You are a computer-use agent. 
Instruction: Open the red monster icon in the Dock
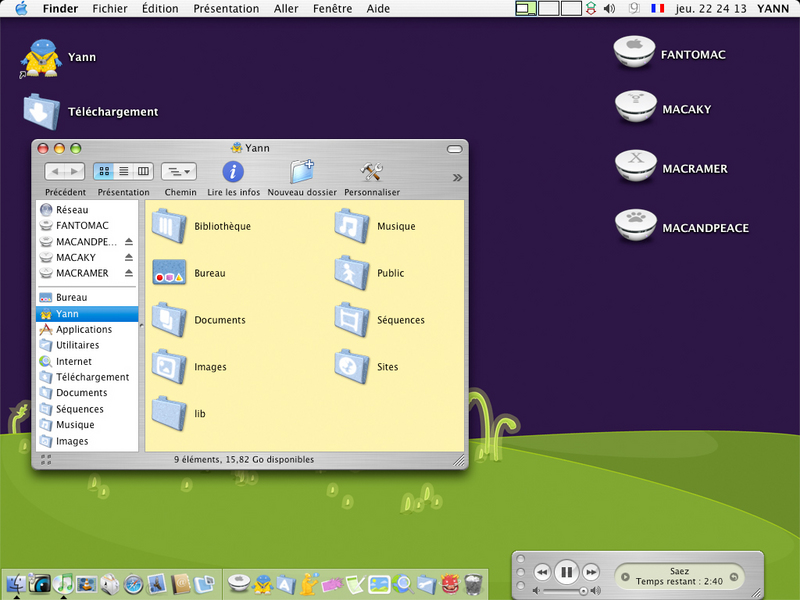[x=450, y=584]
